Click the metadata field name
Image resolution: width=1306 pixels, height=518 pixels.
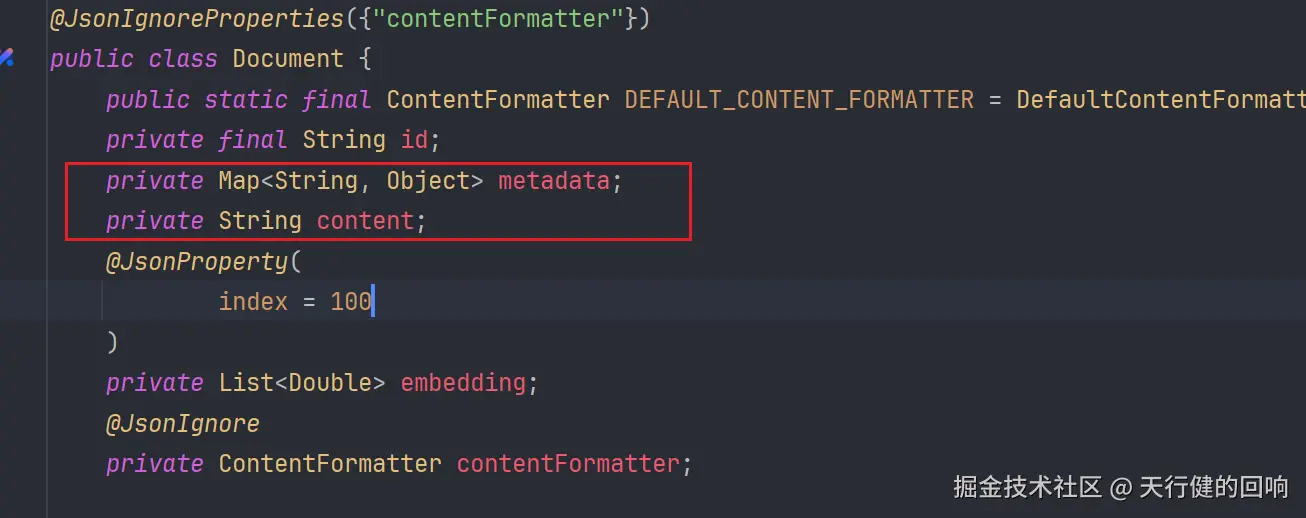point(555,181)
